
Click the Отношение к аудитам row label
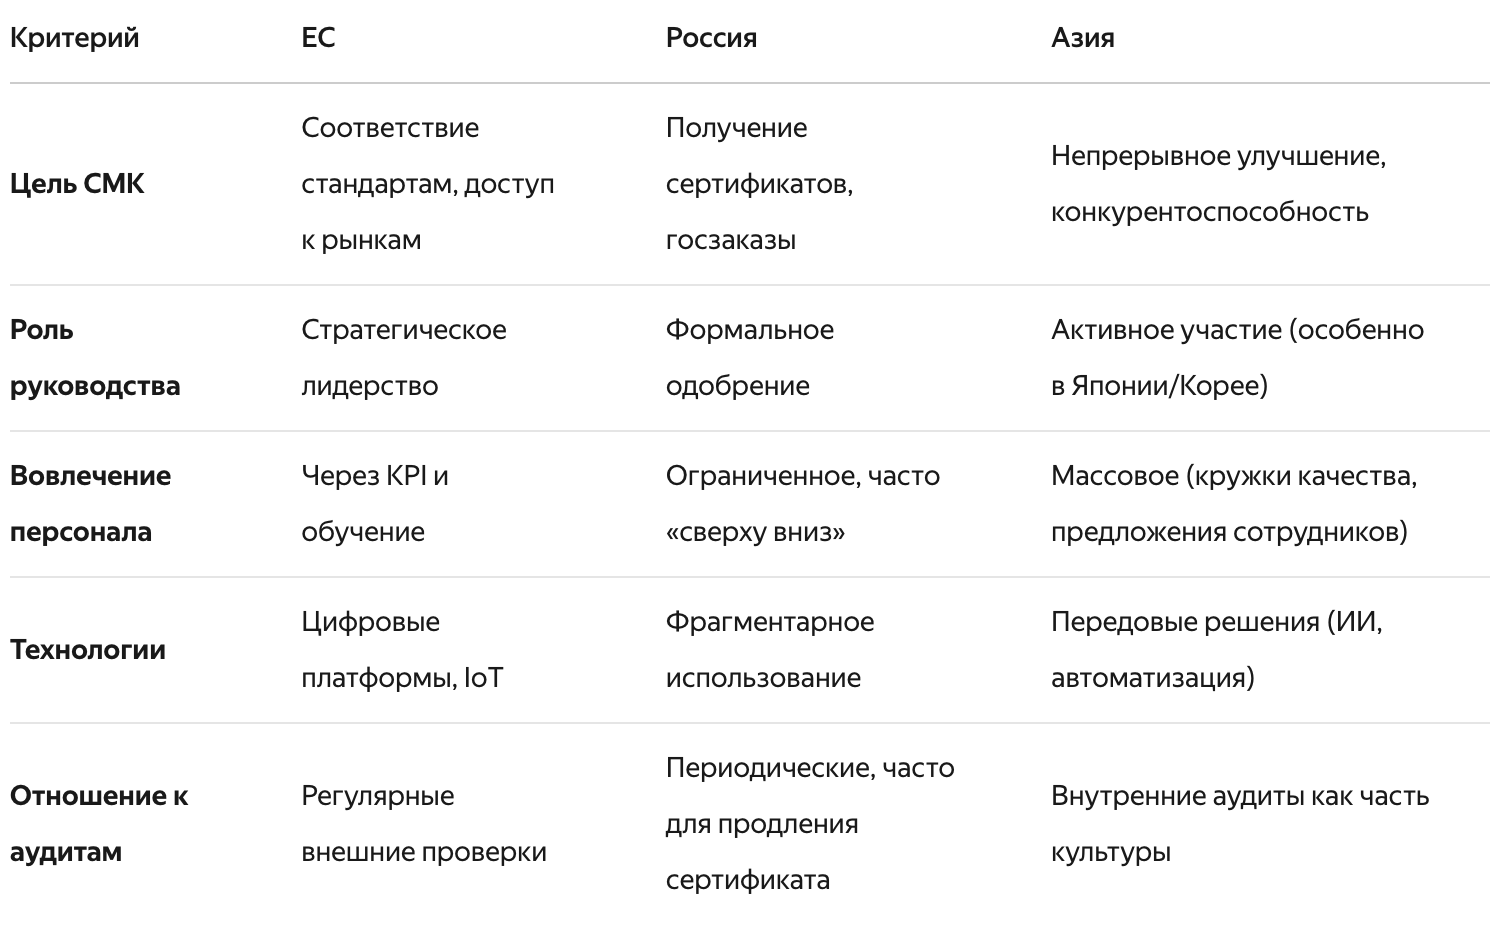pos(99,824)
